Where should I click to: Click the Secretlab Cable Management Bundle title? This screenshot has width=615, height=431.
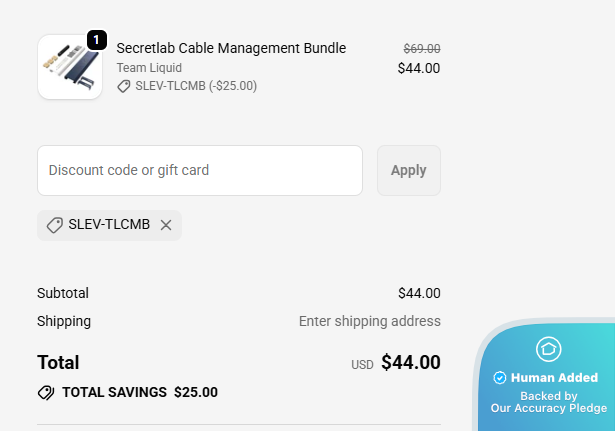point(231,48)
